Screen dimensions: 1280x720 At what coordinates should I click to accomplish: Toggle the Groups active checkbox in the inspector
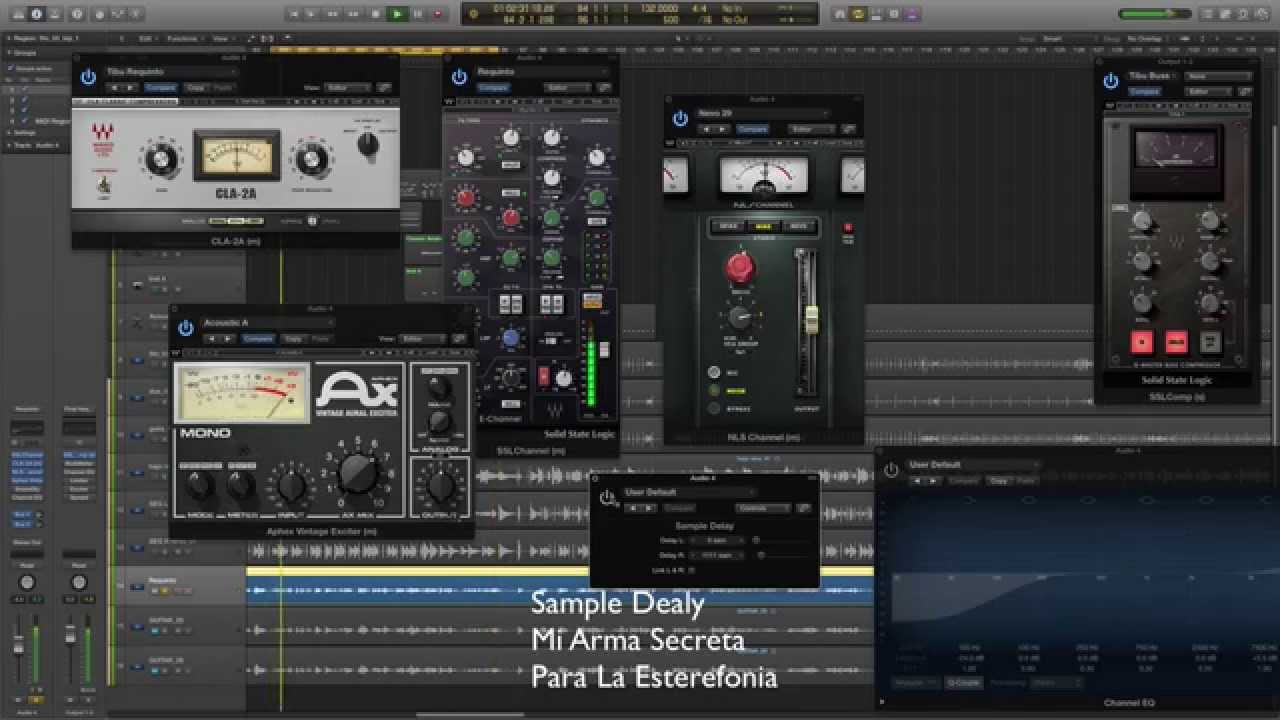point(11,68)
